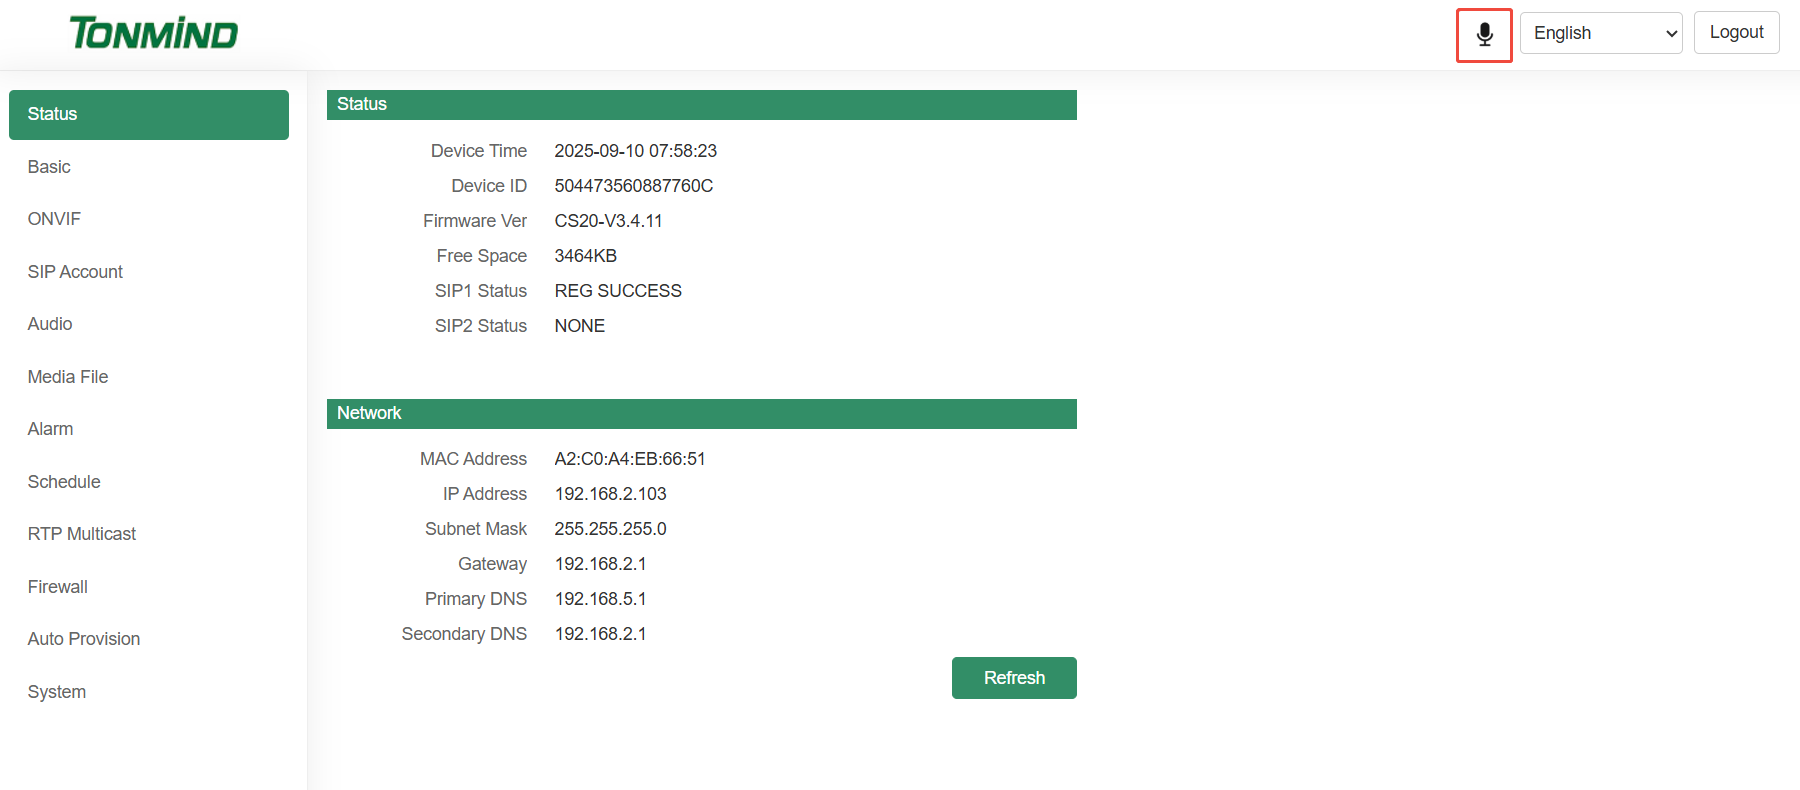Click the MAC Address value
The width and height of the screenshot is (1800, 790).
click(x=629, y=459)
